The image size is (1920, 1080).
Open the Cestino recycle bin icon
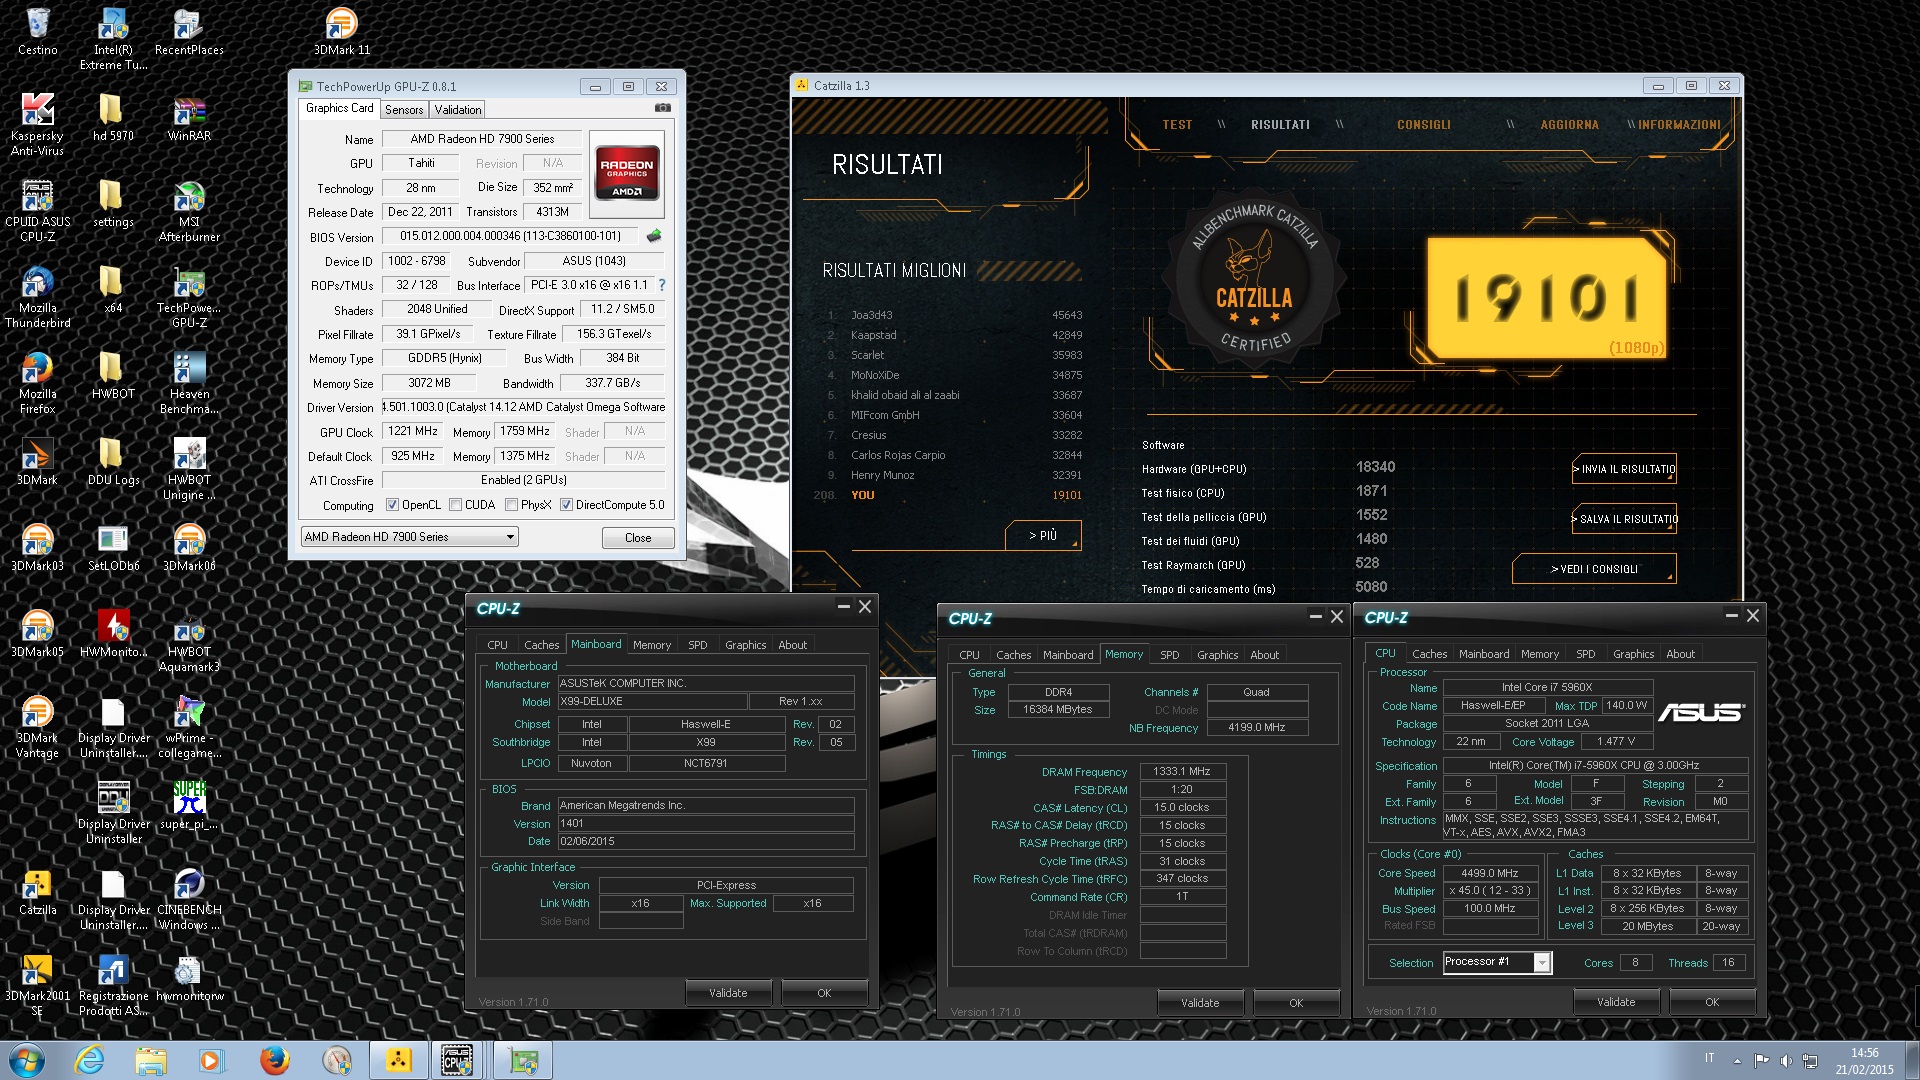(37, 32)
